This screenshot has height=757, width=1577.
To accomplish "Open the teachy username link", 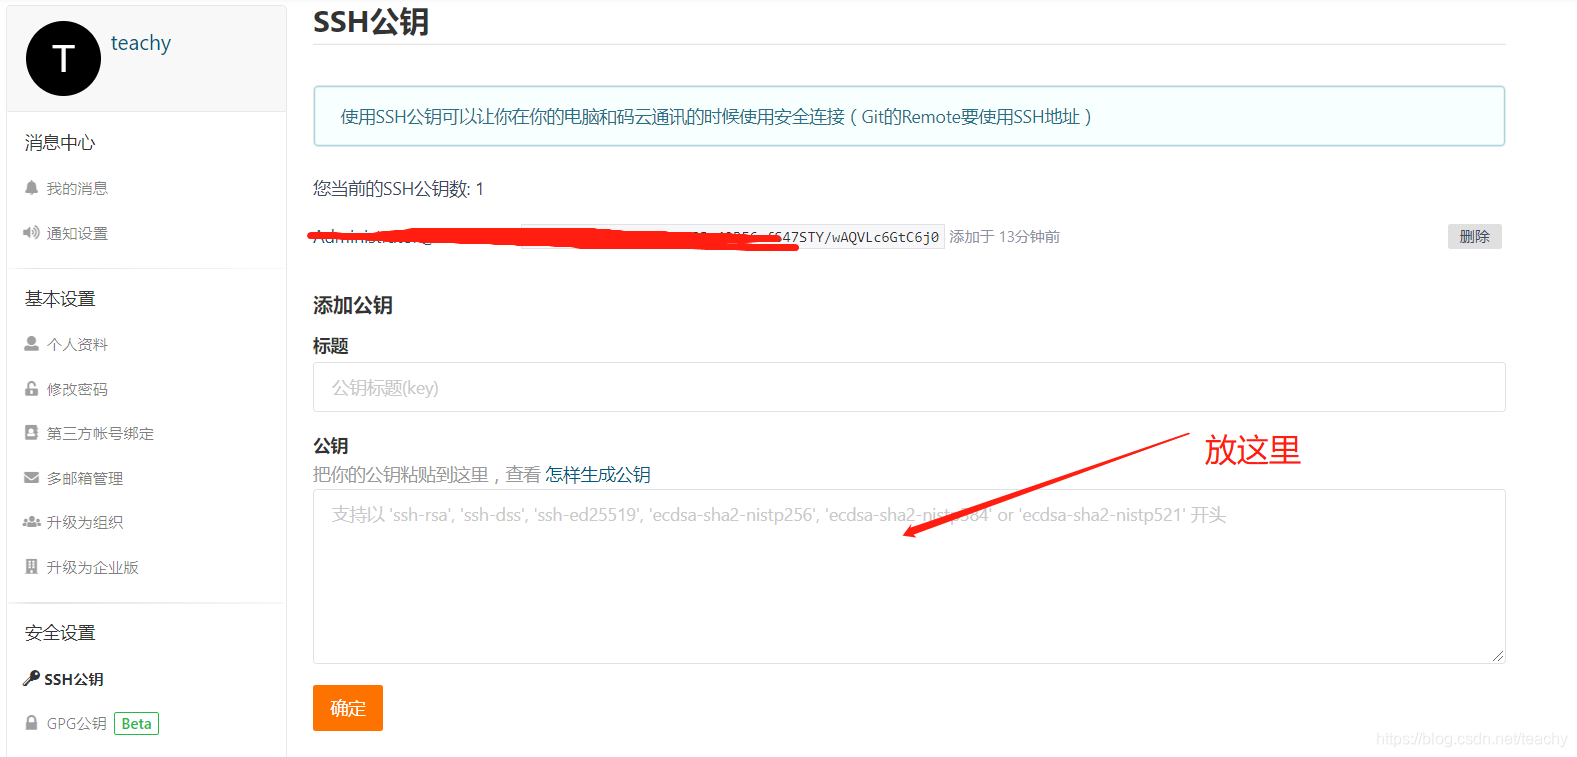I will click(x=141, y=43).
